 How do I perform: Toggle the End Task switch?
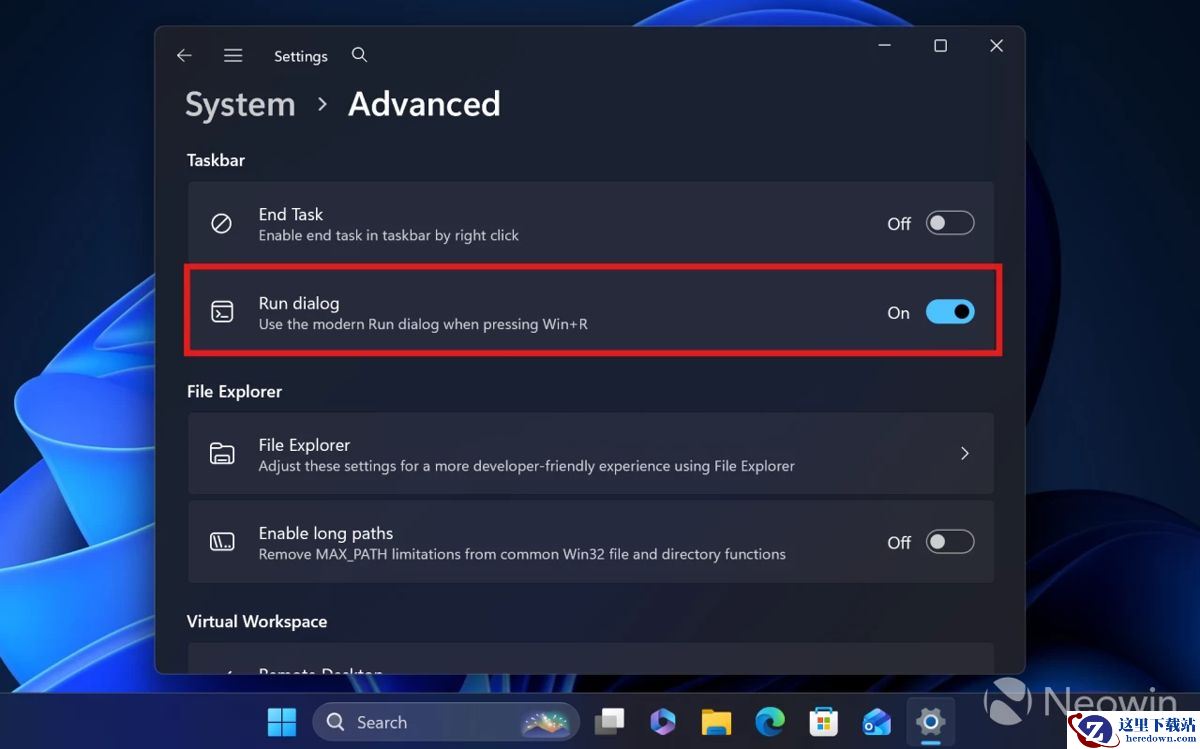(x=950, y=223)
